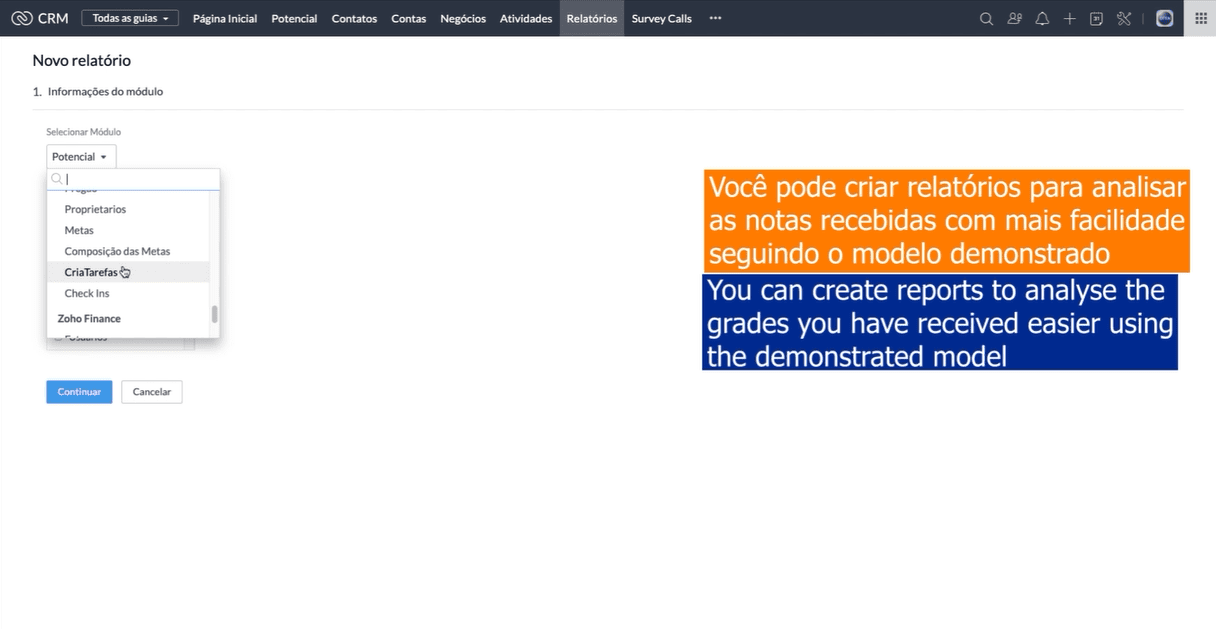Image resolution: width=1216 pixels, height=629 pixels.
Task: Expand the more tabs ellipsis menu
Action: (715, 18)
